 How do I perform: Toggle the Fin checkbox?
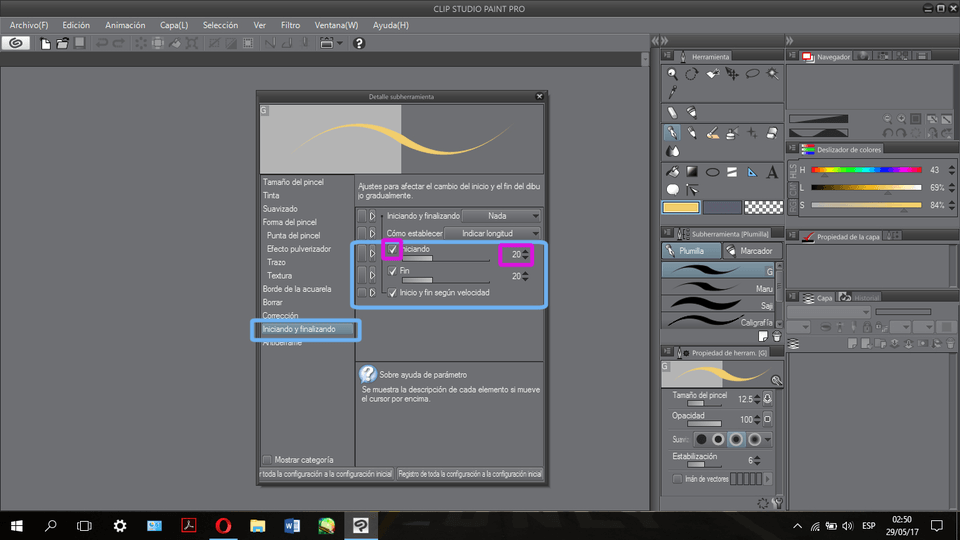coord(393,271)
